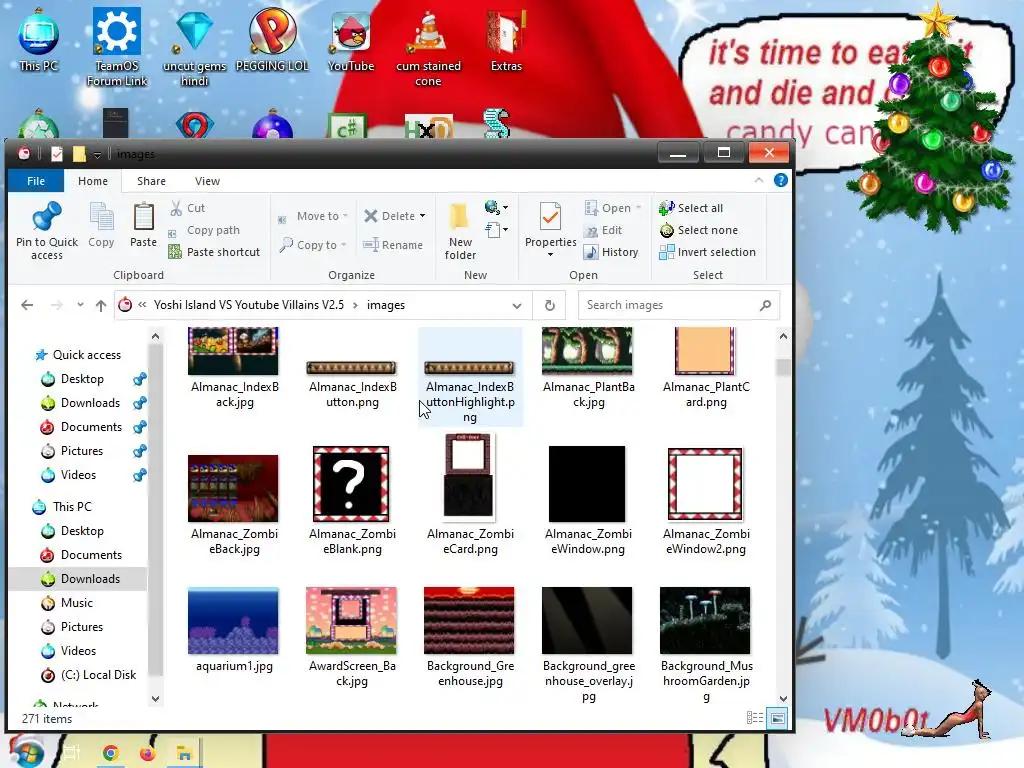
Task: Click the Rename command
Action: point(393,245)
